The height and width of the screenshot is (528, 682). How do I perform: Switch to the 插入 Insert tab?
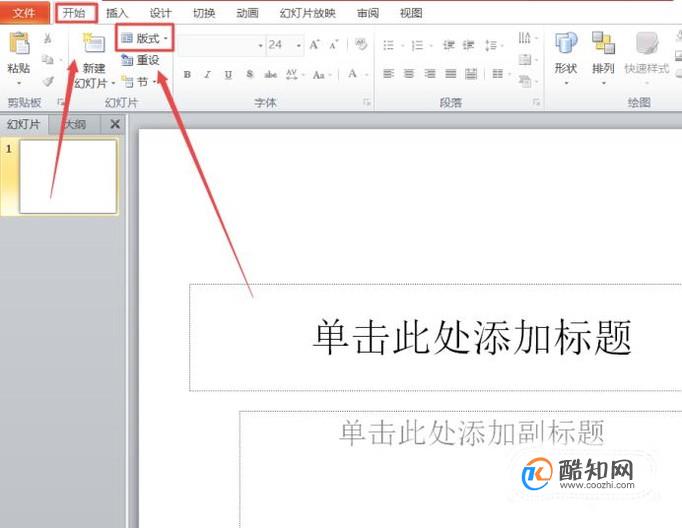pos(117,13)
